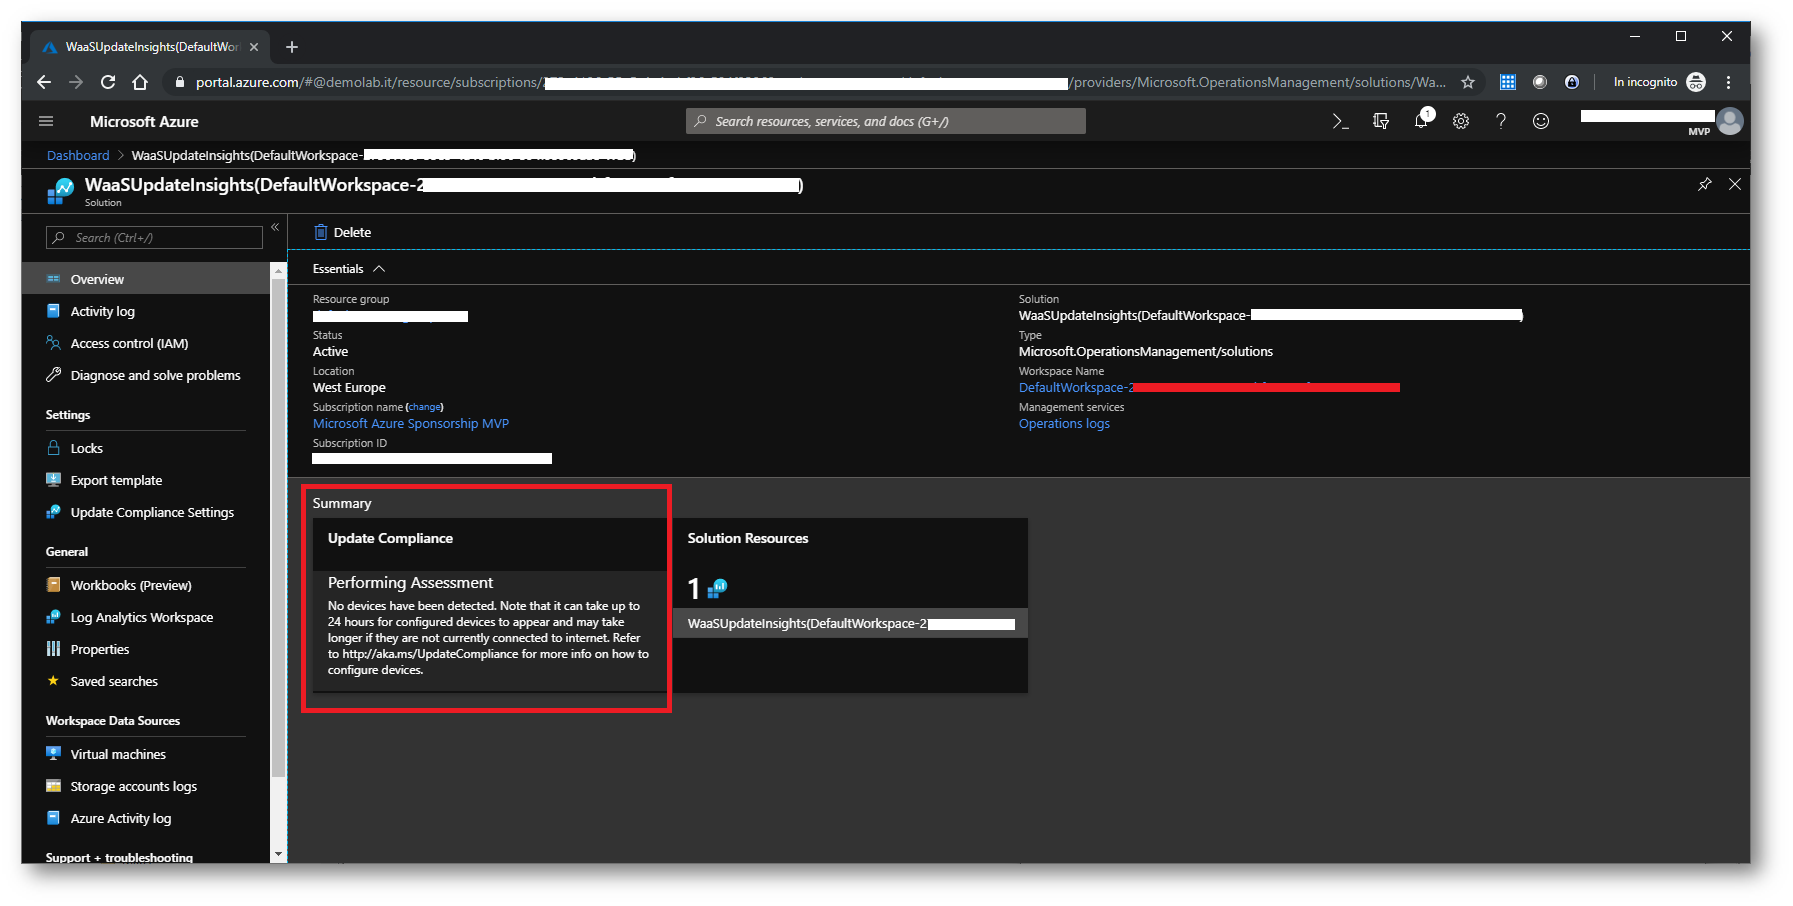
Task: Click the left menu scrollbar down arrow
Action: [x=278, y=855]
